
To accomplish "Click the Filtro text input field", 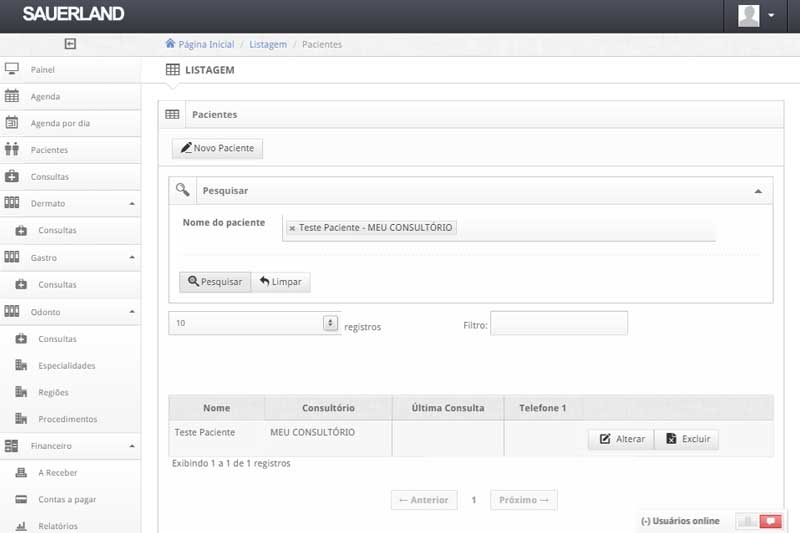I will click(x=558, y=324).
